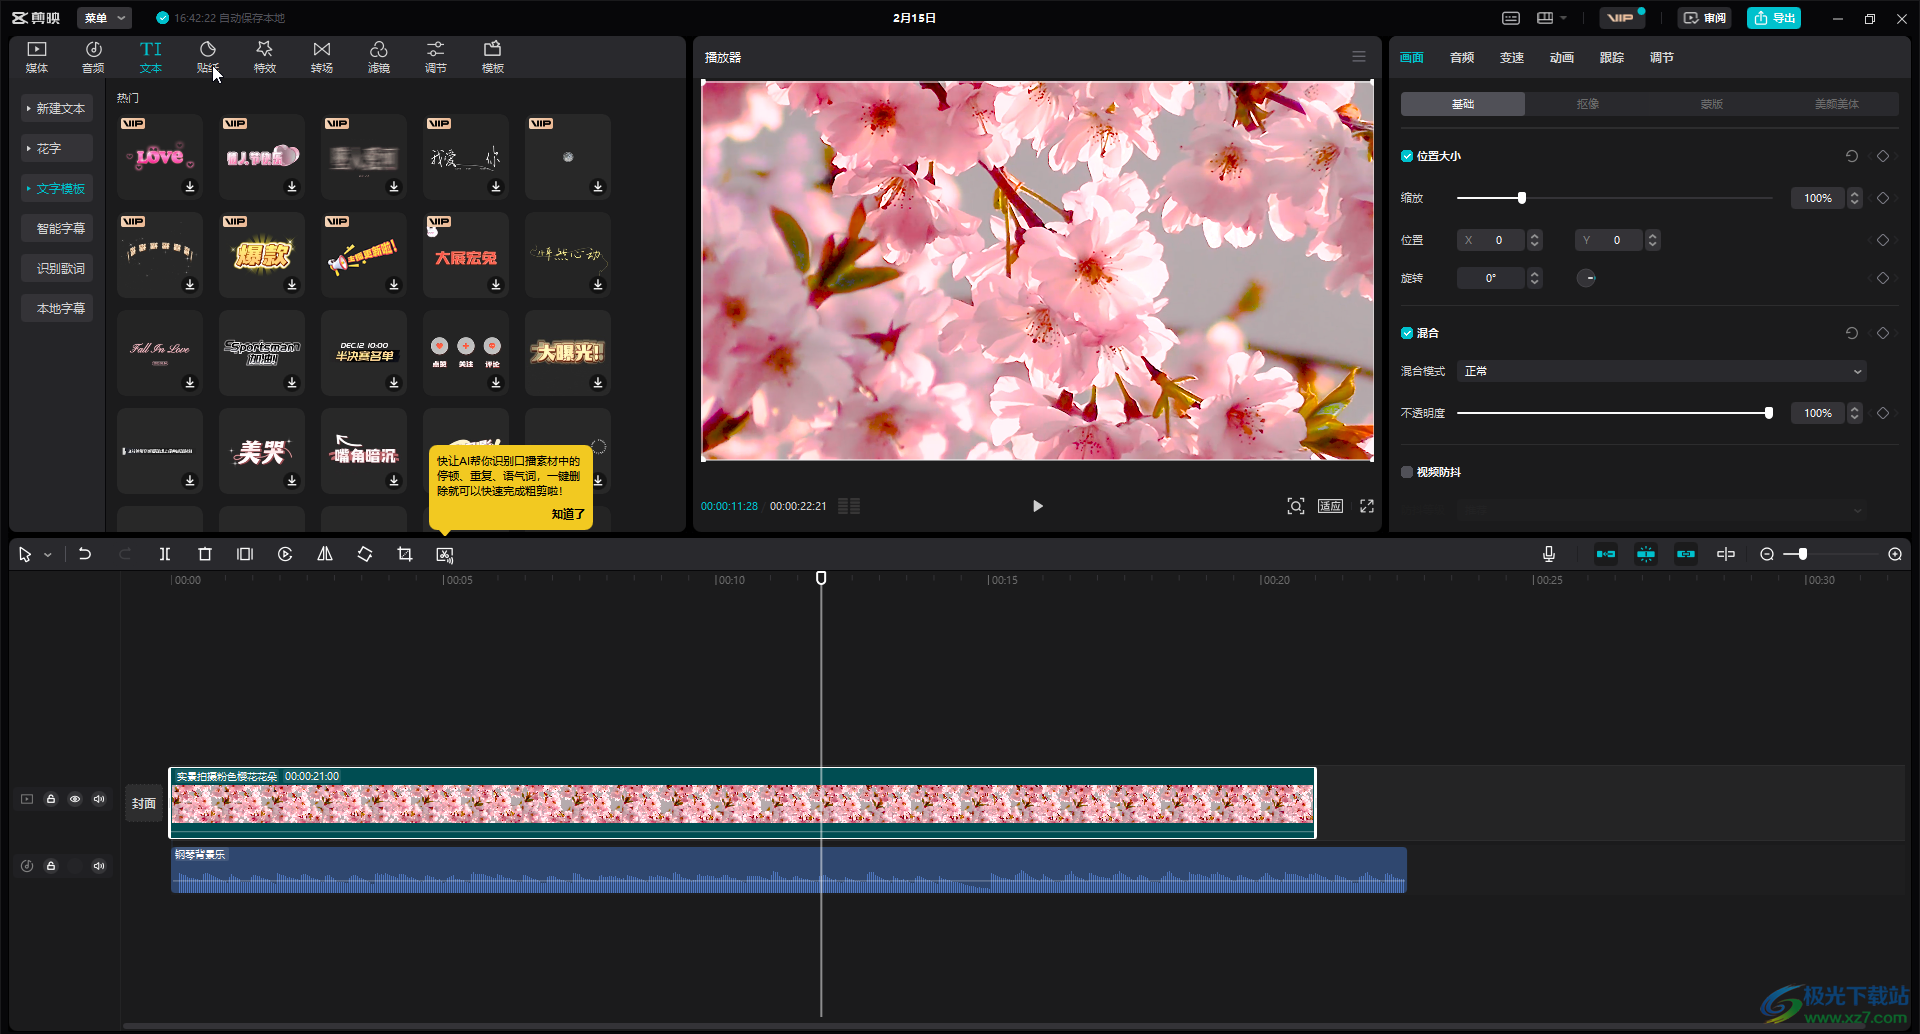
Task: Click the 封面 cover button
Action: click(x=144, y=803)
